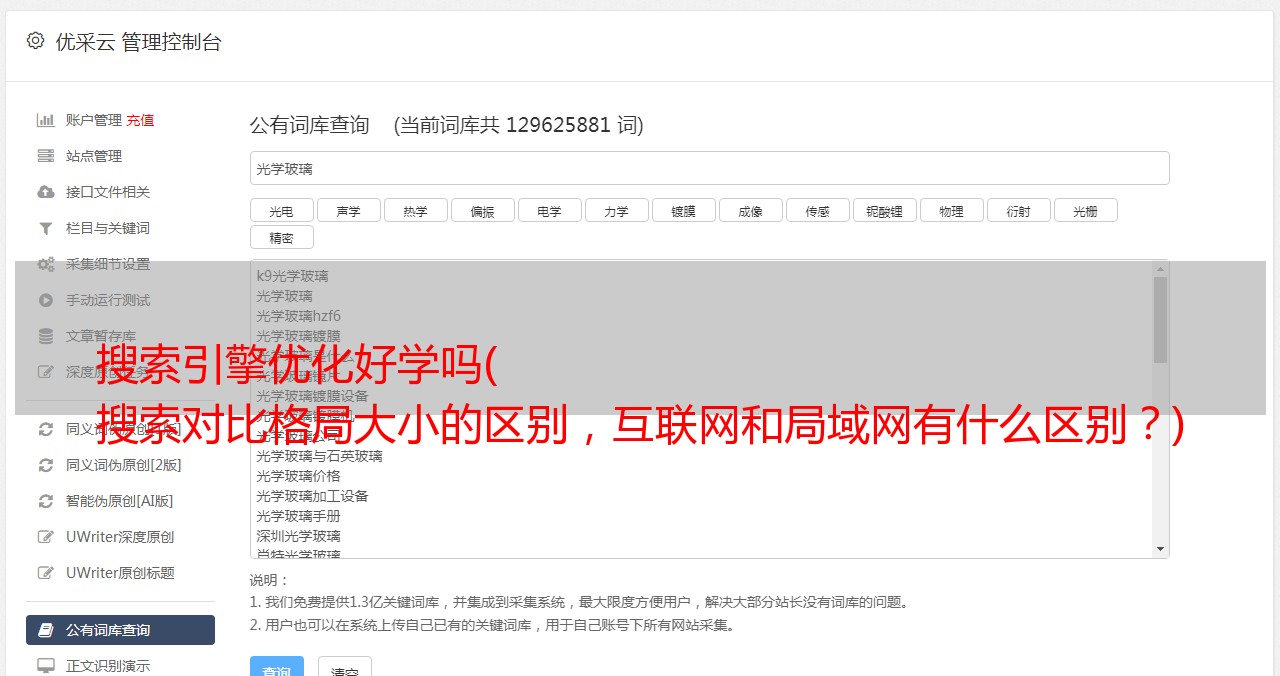Click the 光栅 tag button
Screen dimensions: 1280x676
point(1085,210)
